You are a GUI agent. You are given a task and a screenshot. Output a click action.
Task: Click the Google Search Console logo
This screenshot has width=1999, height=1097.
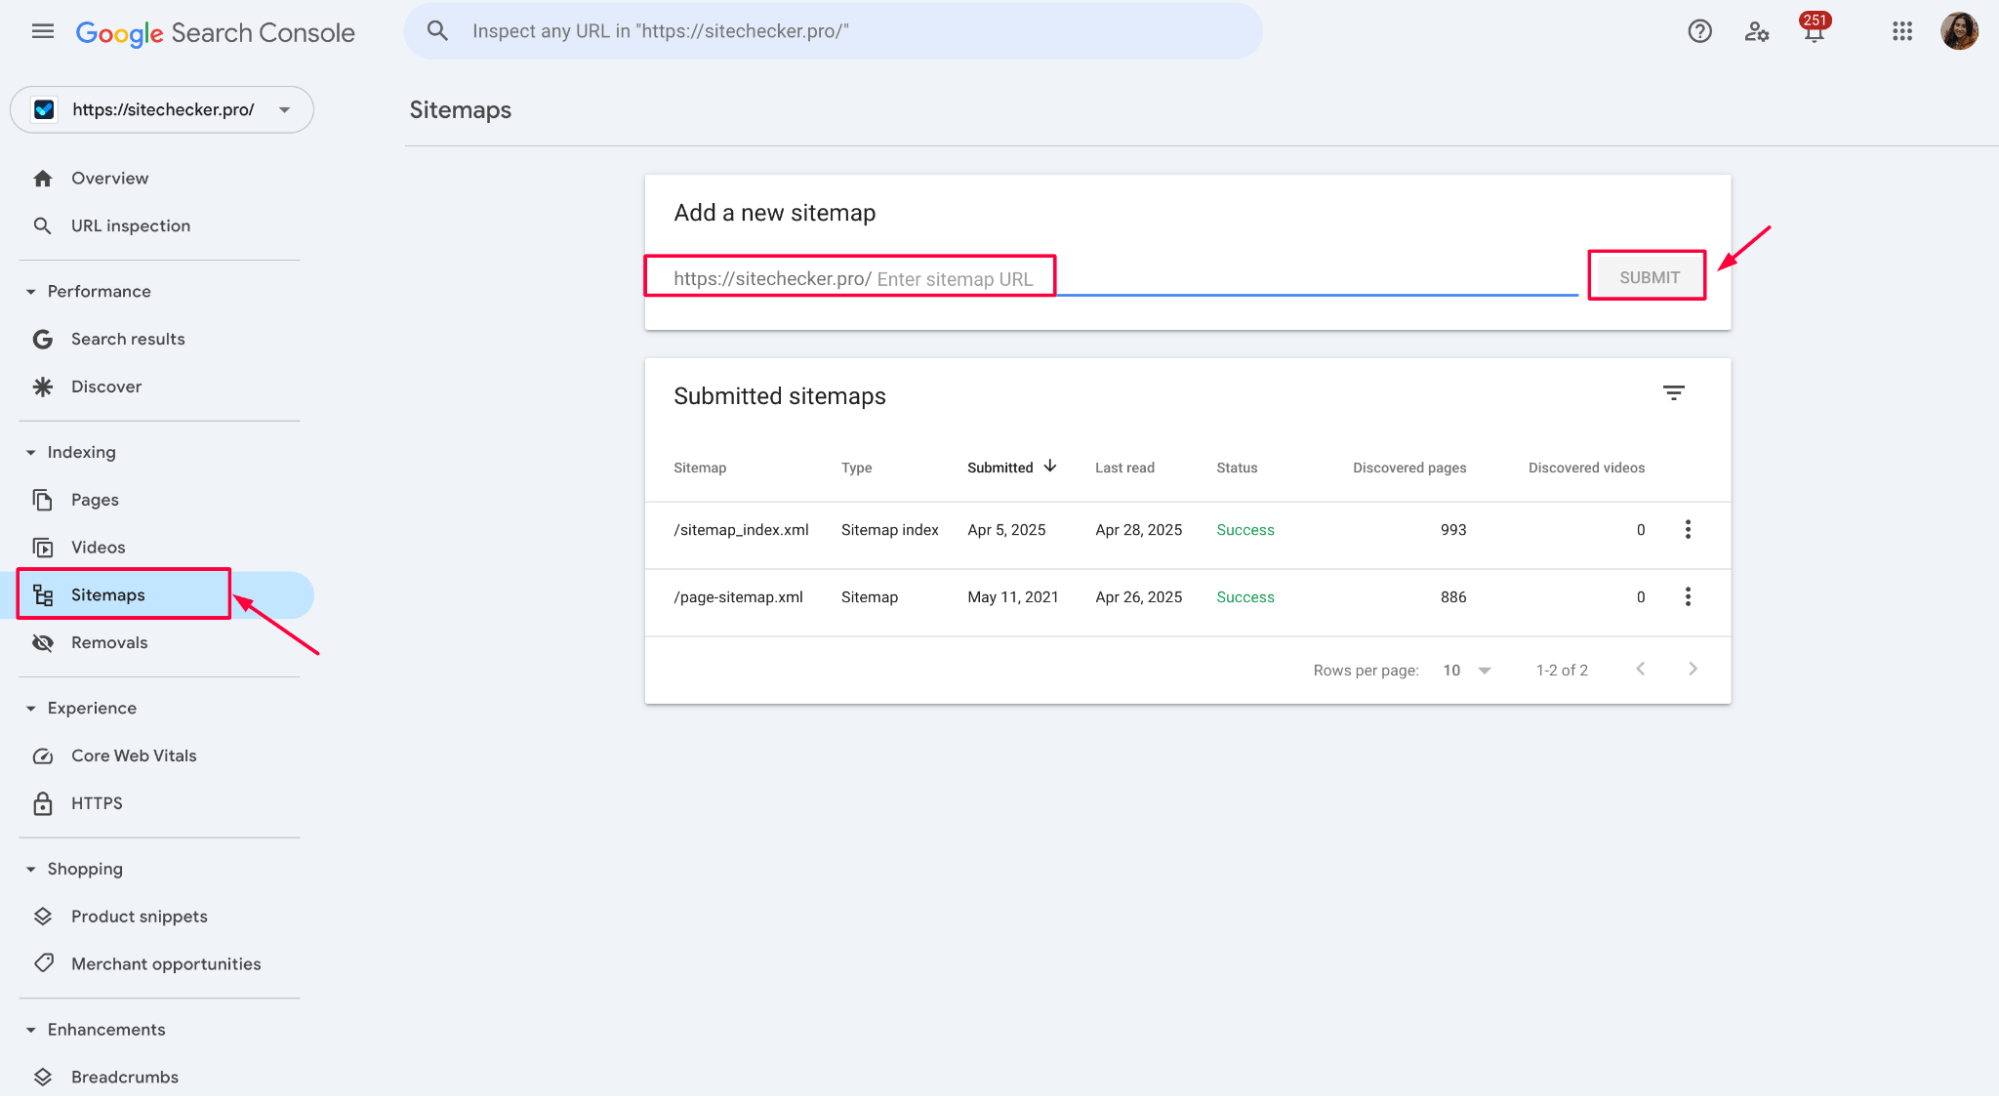point(215,33)
